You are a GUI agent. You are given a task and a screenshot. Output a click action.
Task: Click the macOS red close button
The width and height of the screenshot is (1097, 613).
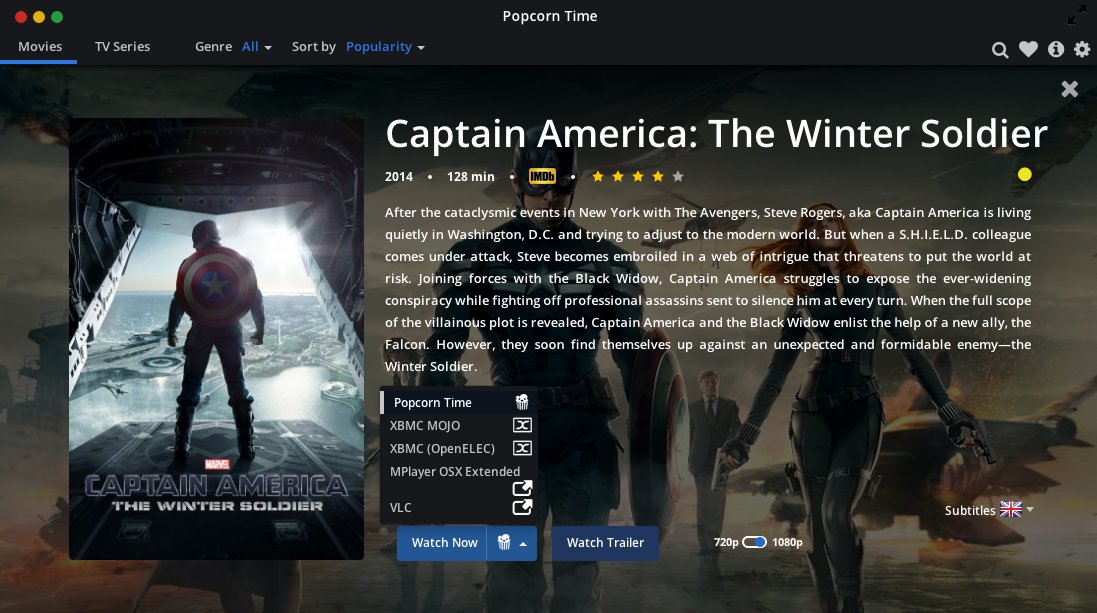[x=21, y=17]
